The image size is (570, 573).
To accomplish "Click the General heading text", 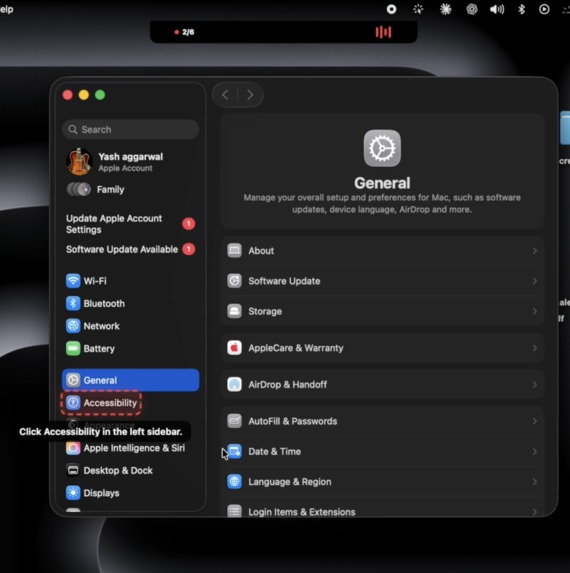I will pos(382,183).
